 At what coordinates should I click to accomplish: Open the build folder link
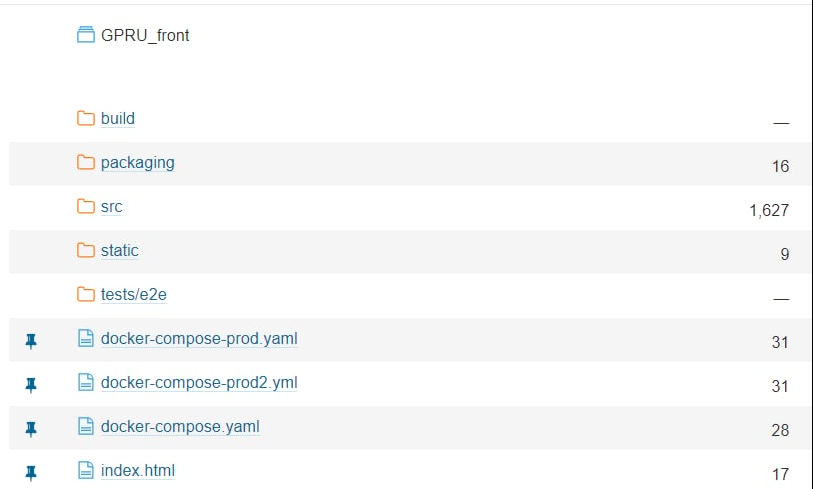coord(118,118)
